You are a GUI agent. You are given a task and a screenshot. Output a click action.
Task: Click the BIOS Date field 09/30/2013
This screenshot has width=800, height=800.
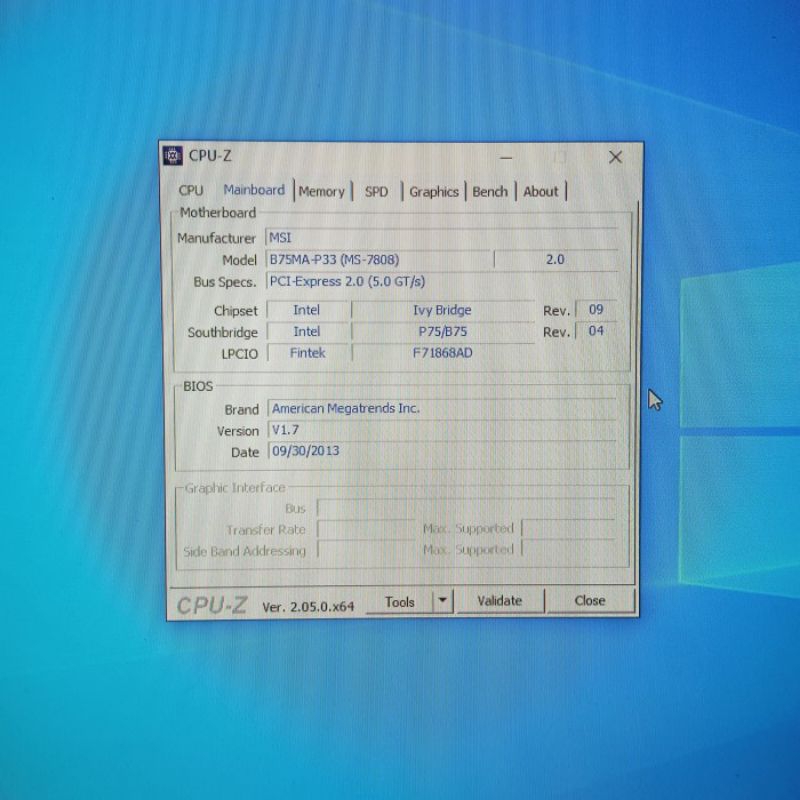pyautogui.click(x=440, y=451)
